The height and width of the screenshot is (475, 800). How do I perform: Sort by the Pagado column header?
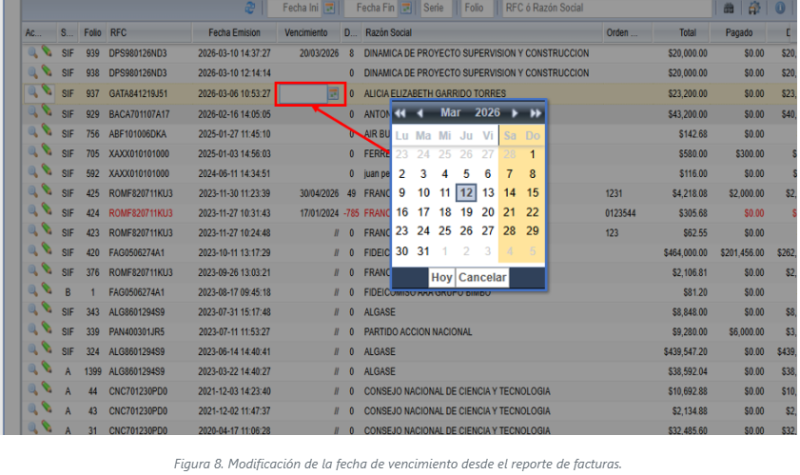point(739,33)
